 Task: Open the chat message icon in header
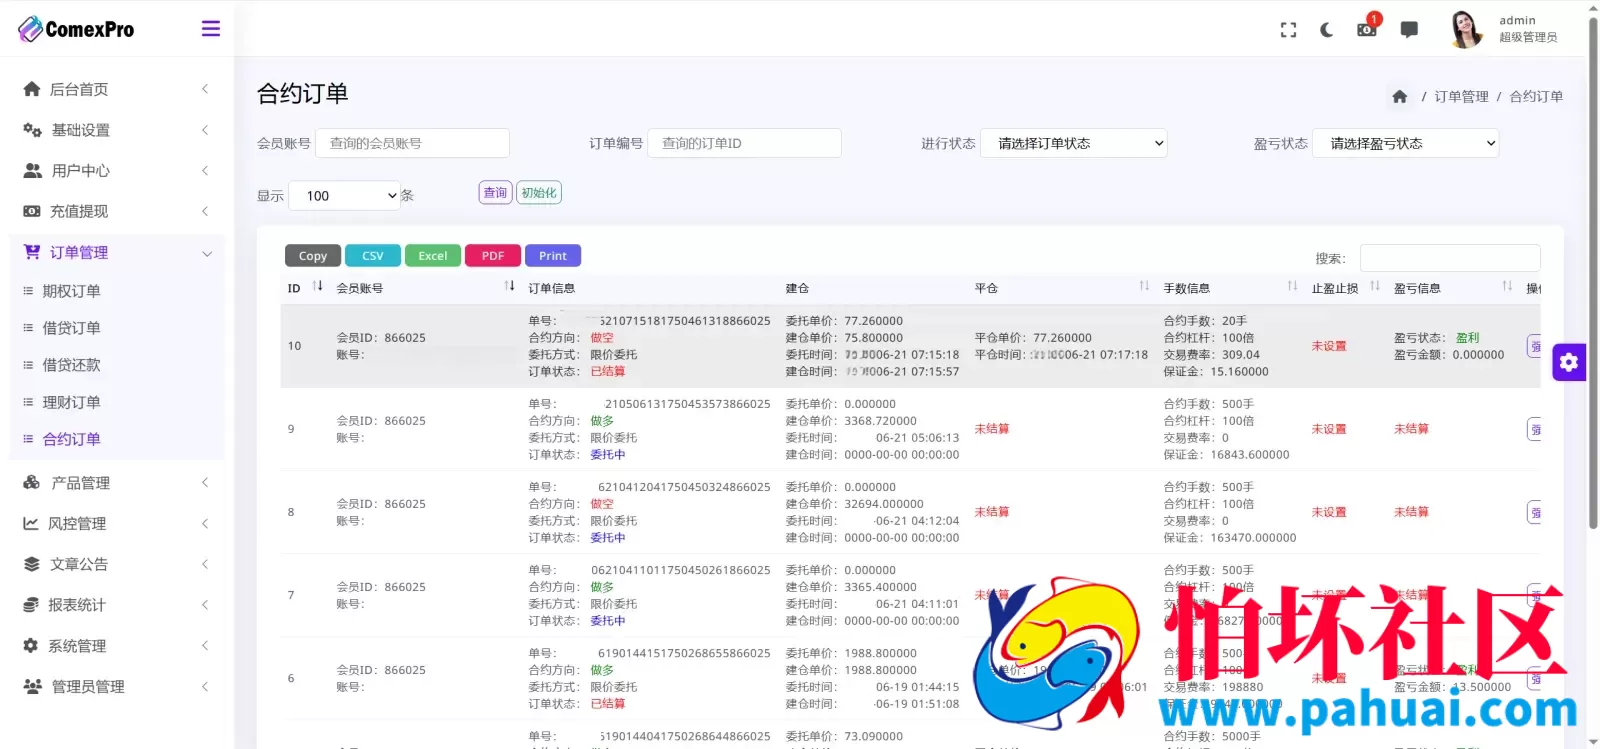pyautogui.click(x=1409, y=30)
